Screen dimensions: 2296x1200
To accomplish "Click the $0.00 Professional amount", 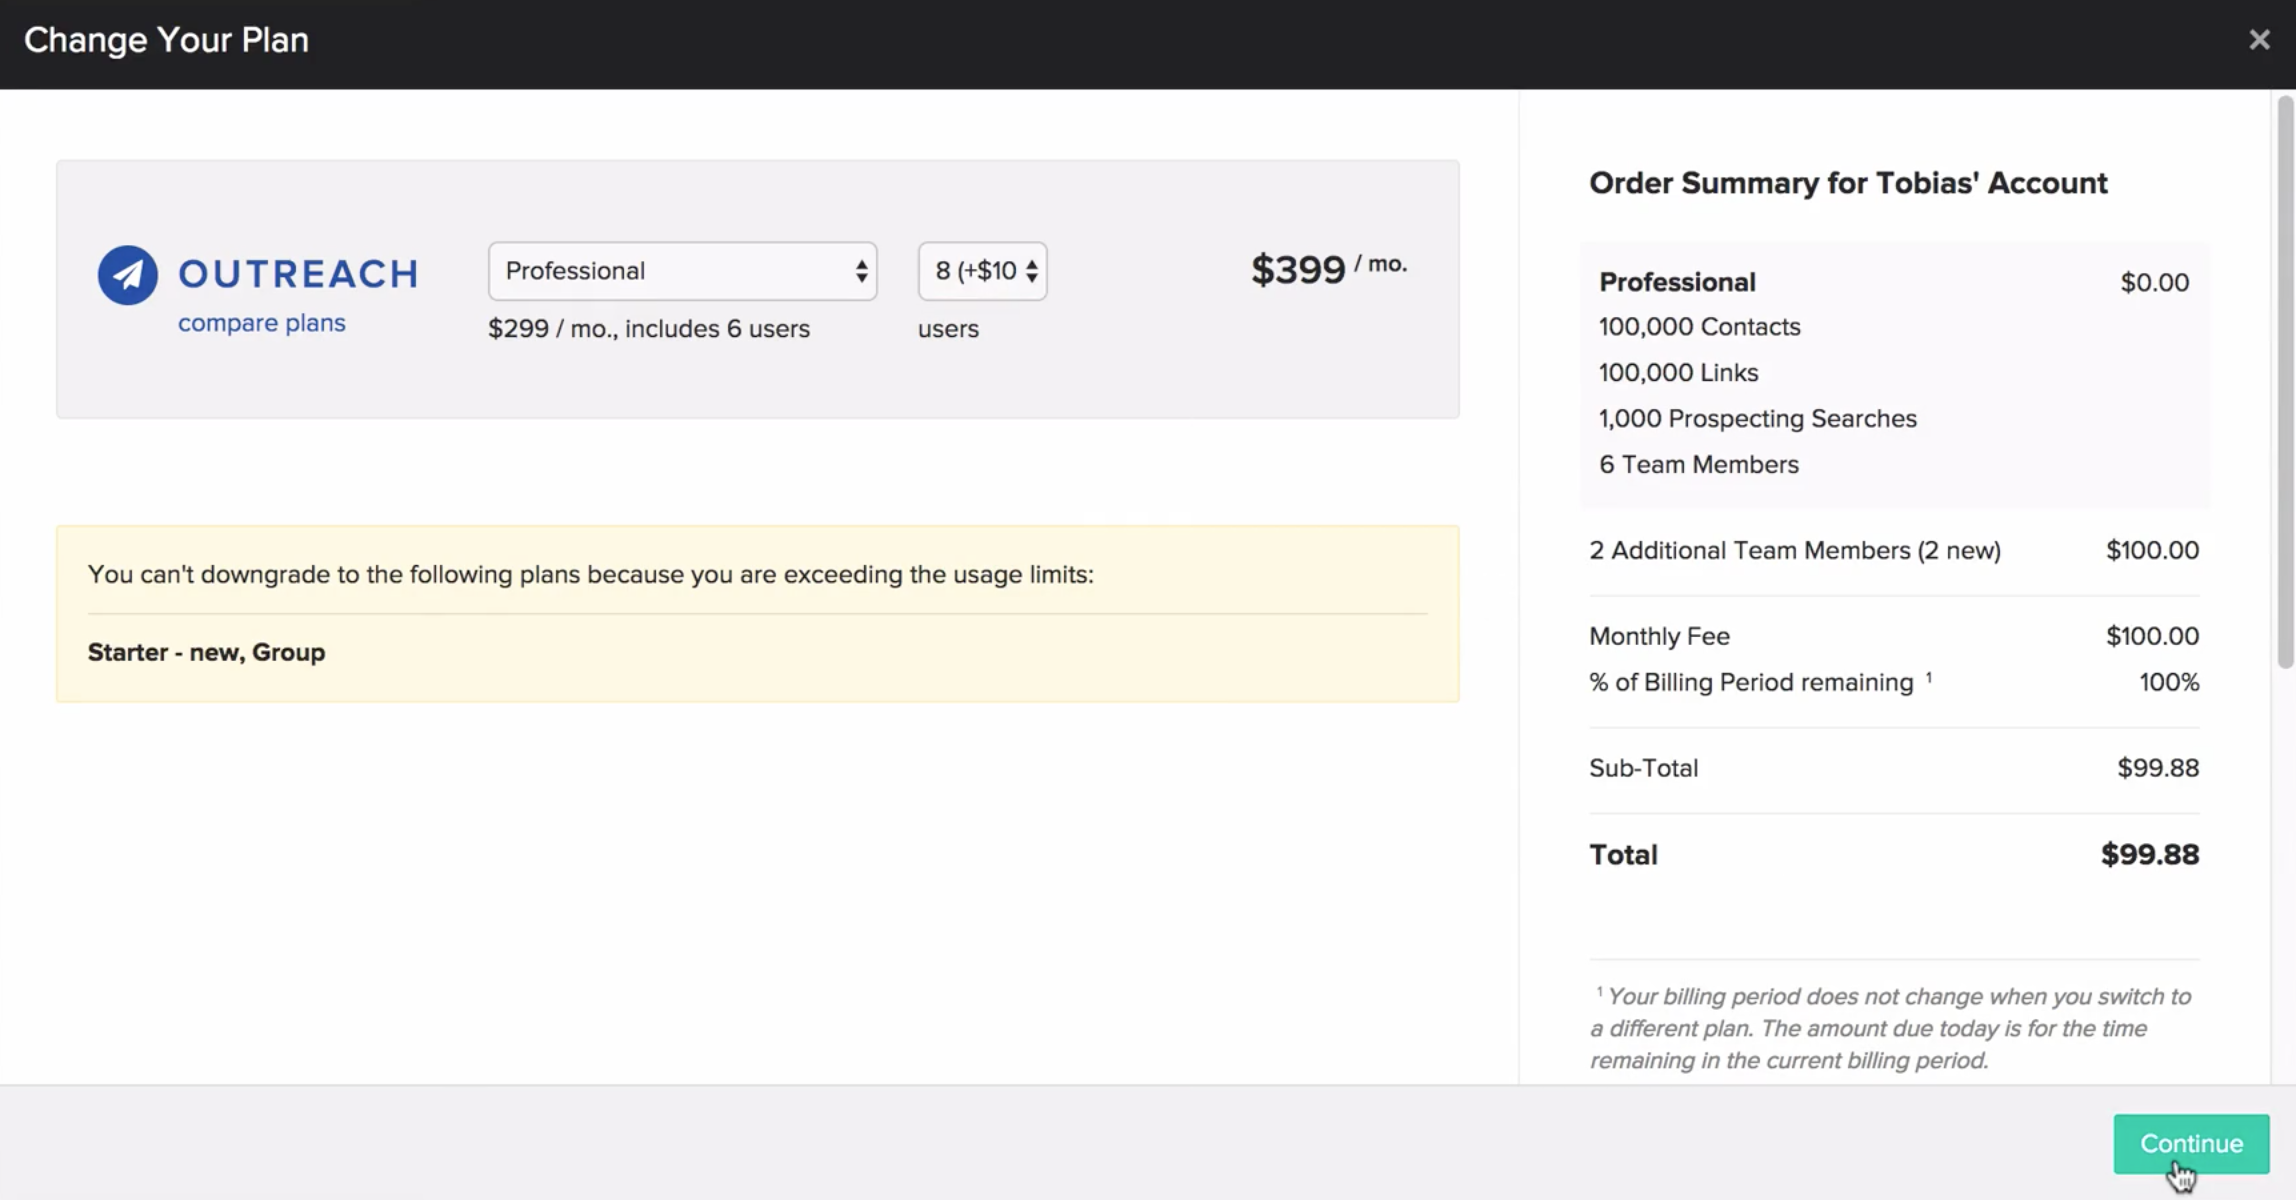I will [x=2155, y=282].
